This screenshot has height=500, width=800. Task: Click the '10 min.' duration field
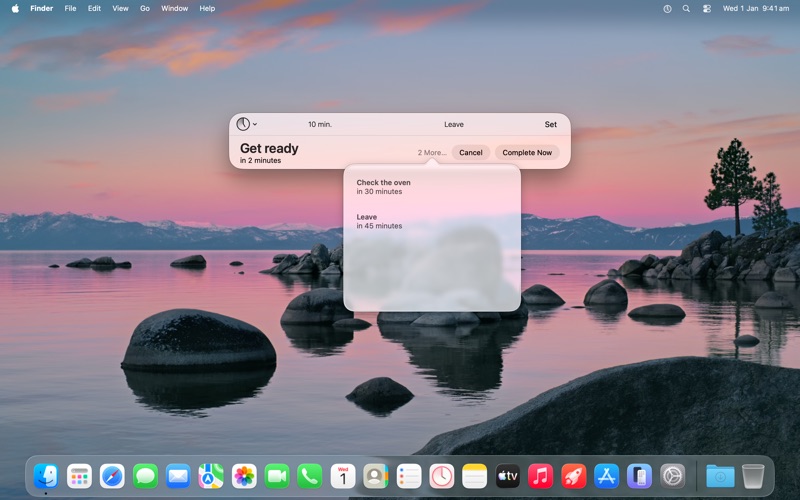coord(320,124)
